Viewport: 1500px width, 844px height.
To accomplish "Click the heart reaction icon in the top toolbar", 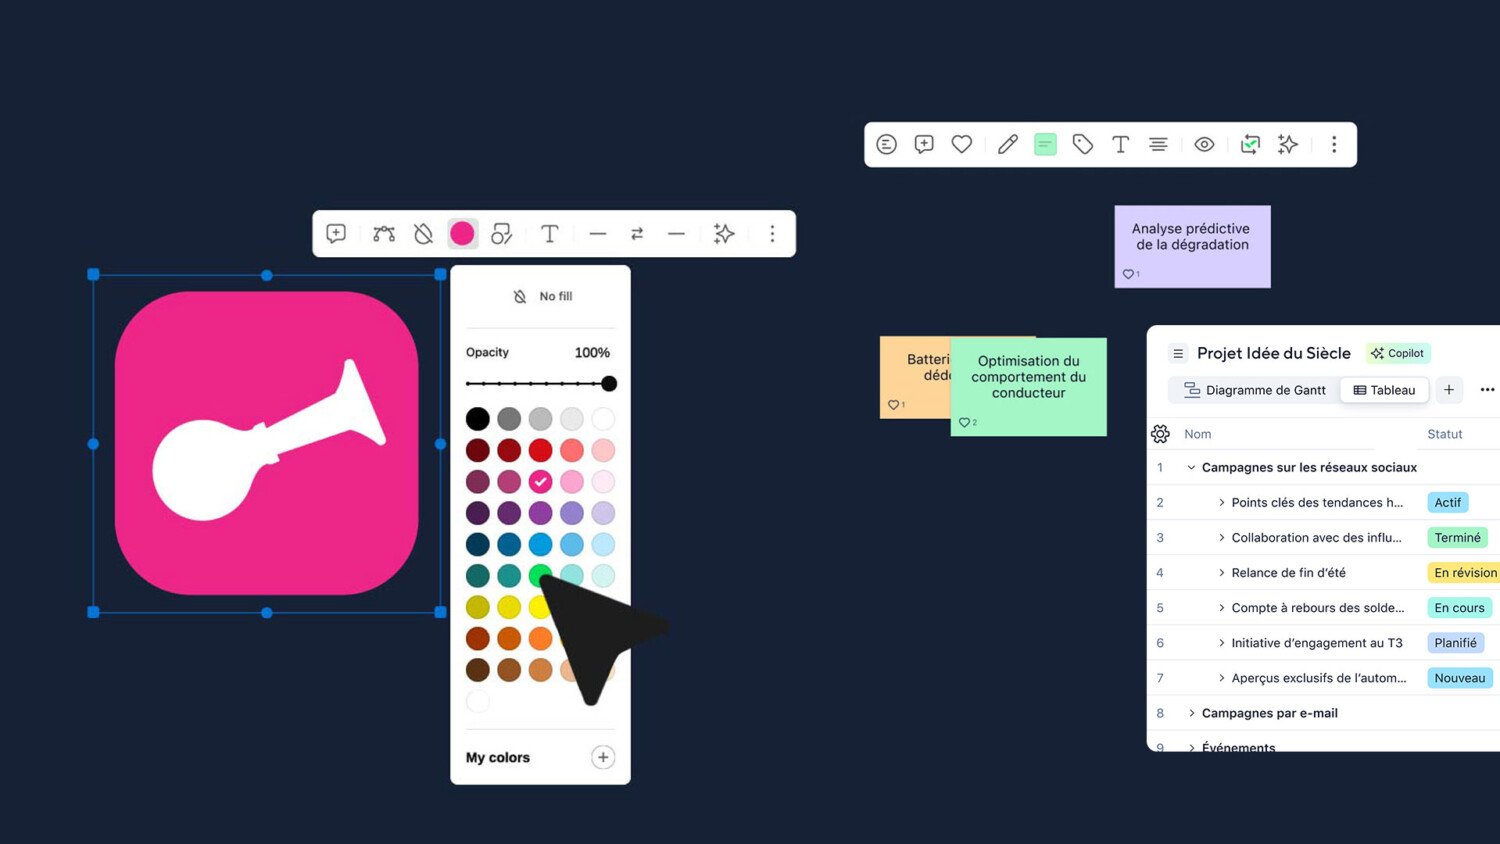I will 962,145.
